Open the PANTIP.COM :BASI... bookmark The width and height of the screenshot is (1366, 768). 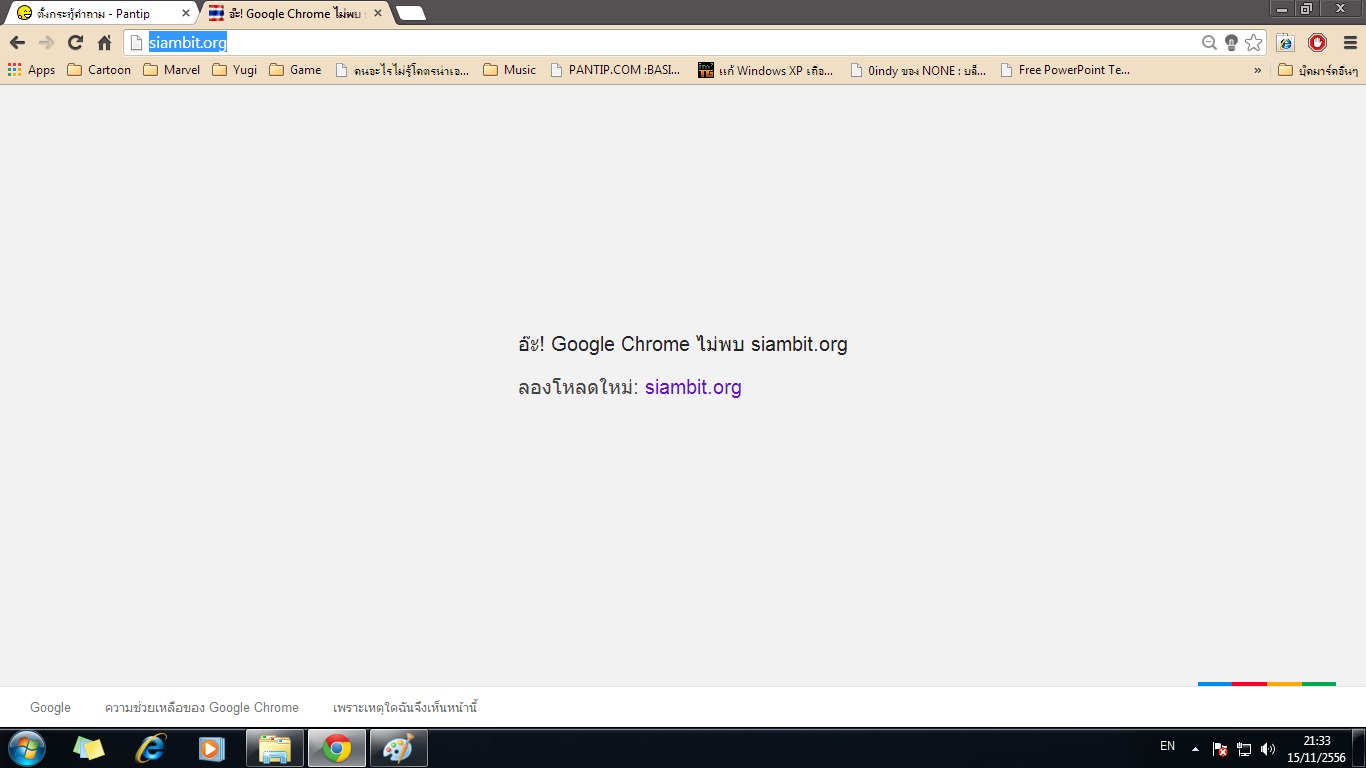click(x=615, y=70)
